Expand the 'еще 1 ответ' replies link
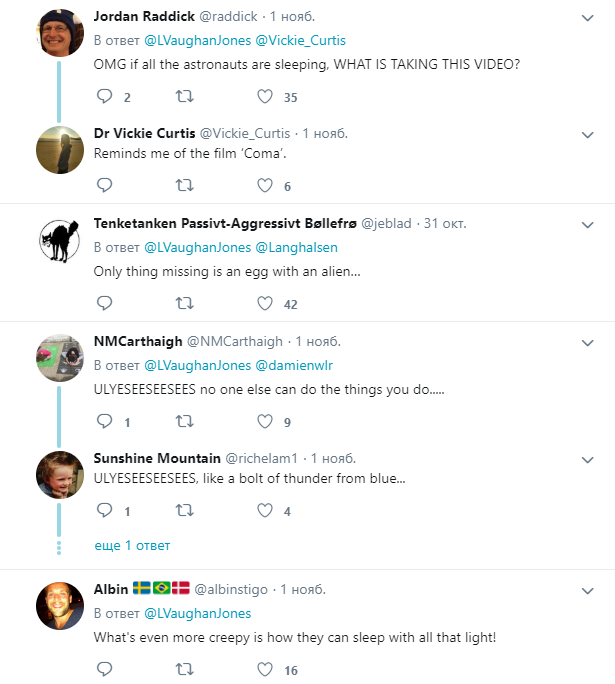This screenshot has height=684, width=615. coord(132,546)
